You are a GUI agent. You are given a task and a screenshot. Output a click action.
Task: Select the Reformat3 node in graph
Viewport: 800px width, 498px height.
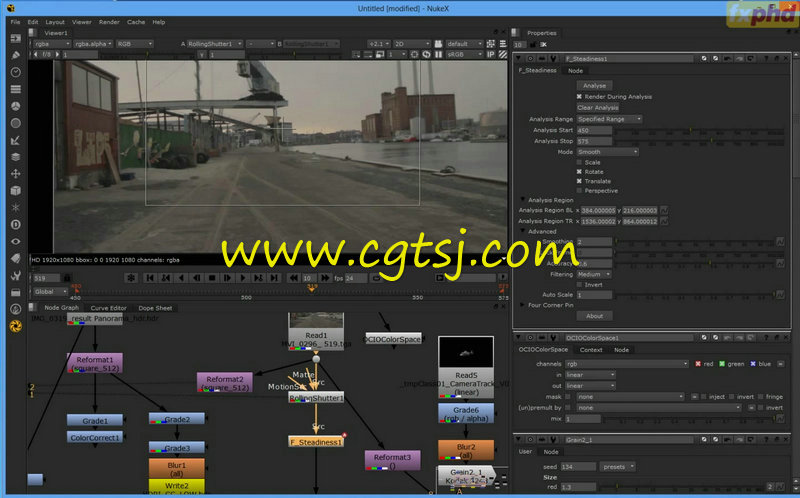click(392, 460)
